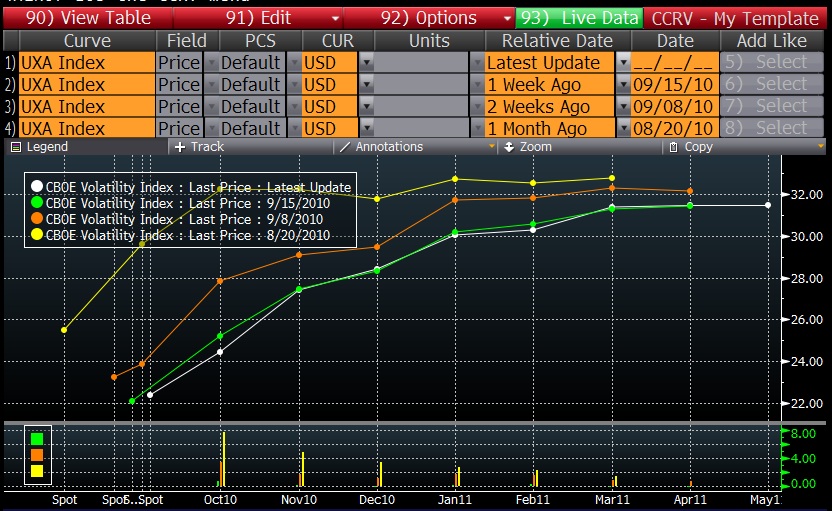
Task: Click the Legend panel icon
Action: [16, 147]
